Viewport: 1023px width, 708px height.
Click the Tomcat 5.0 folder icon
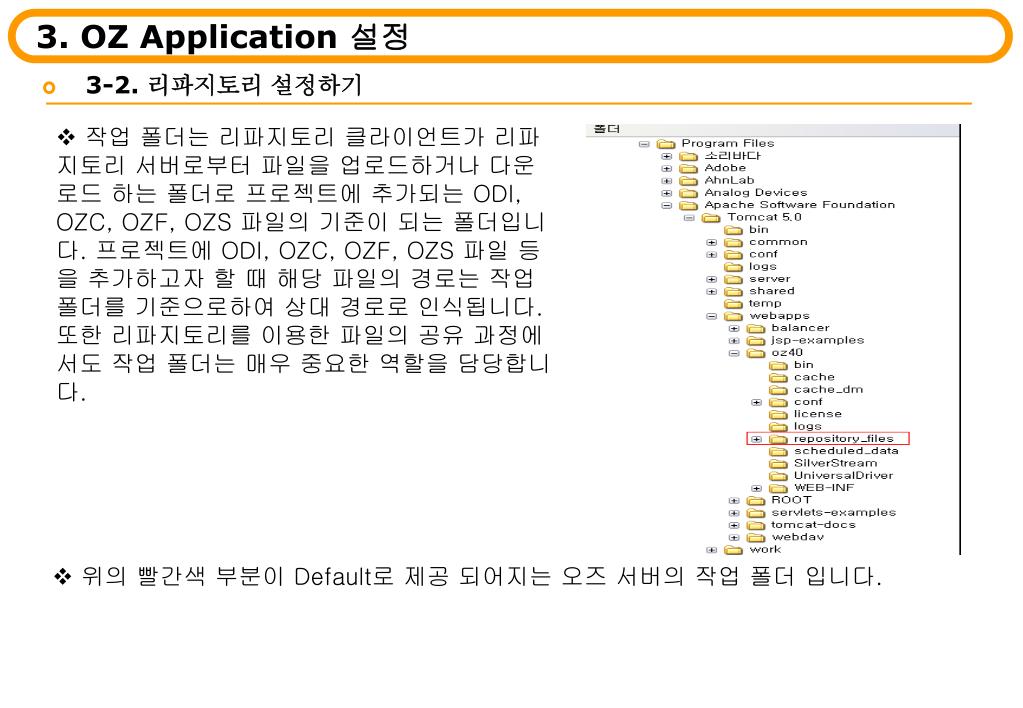(x=710, y=218)
